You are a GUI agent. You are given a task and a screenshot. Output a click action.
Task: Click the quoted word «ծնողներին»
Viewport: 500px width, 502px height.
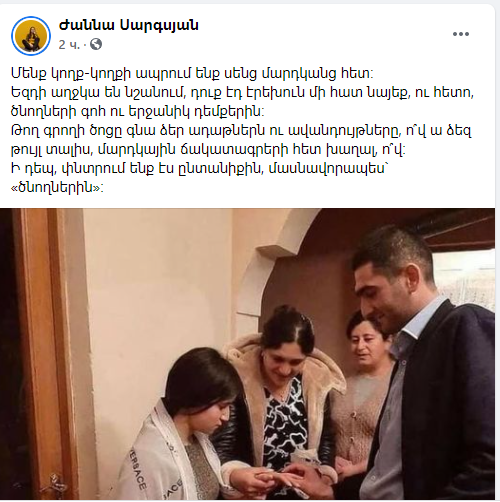coord(57,188)
